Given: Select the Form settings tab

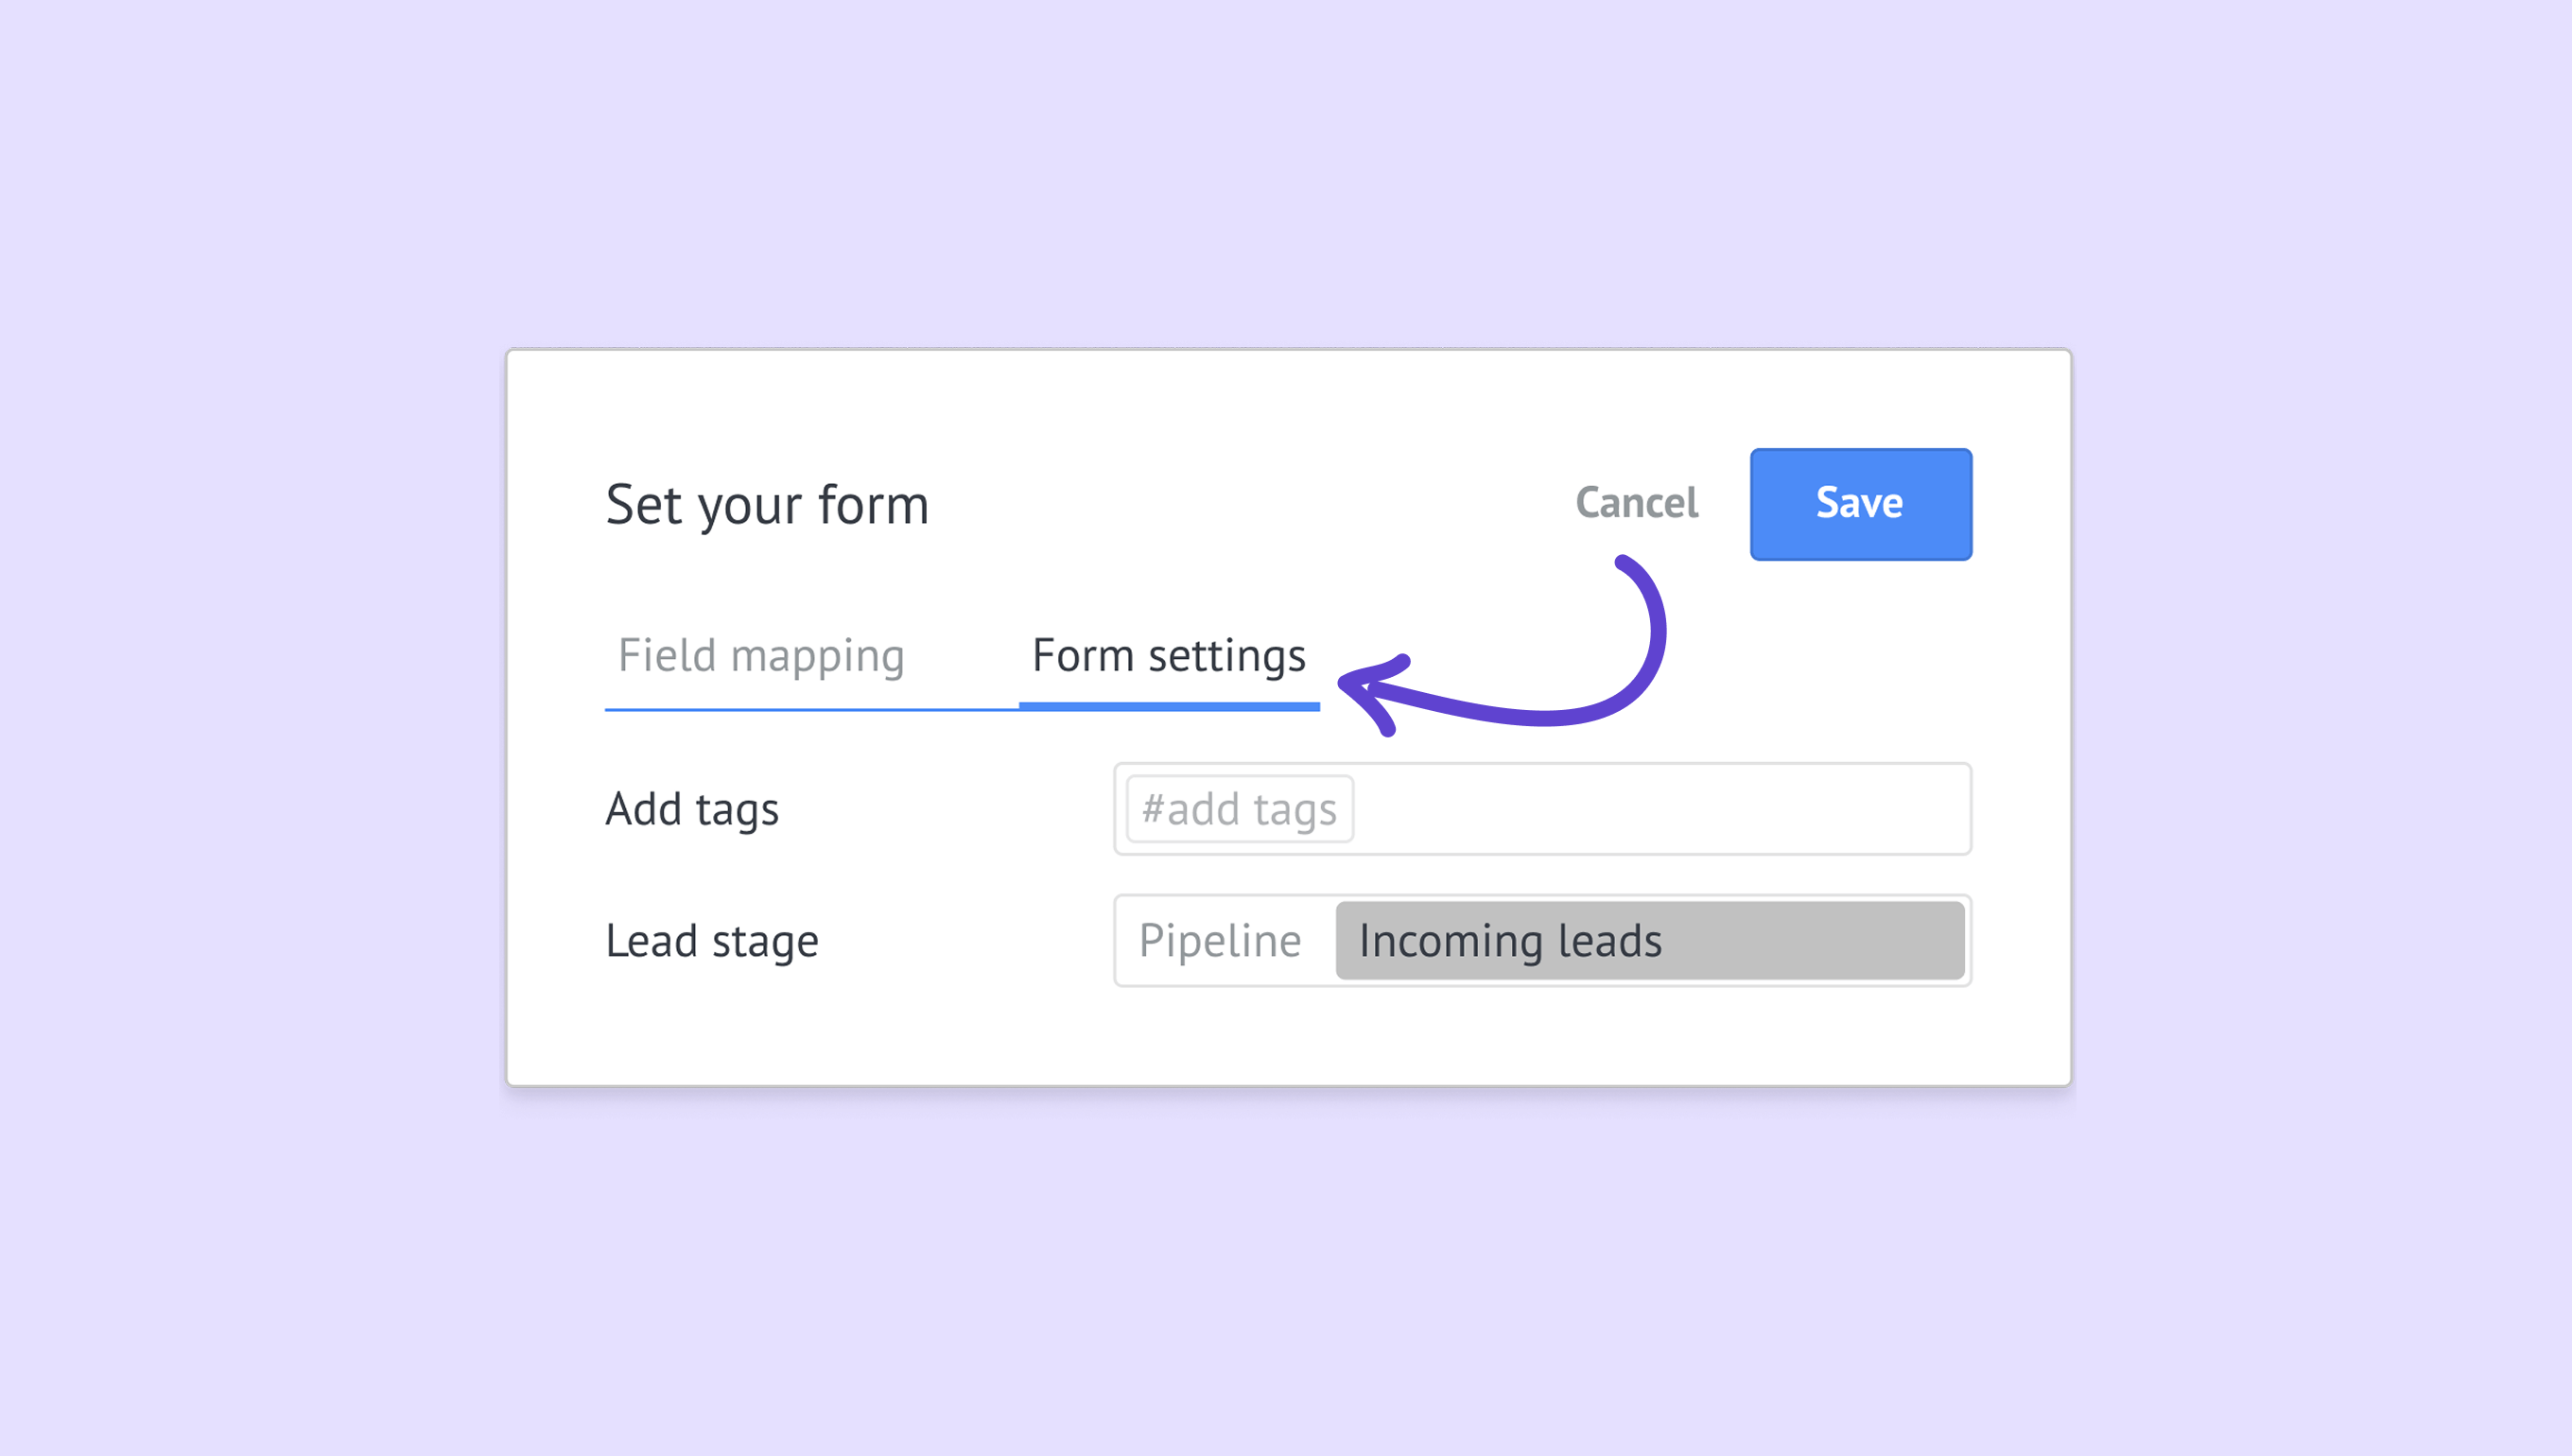Looking at the screenshot, I should tap(1168, 656).
